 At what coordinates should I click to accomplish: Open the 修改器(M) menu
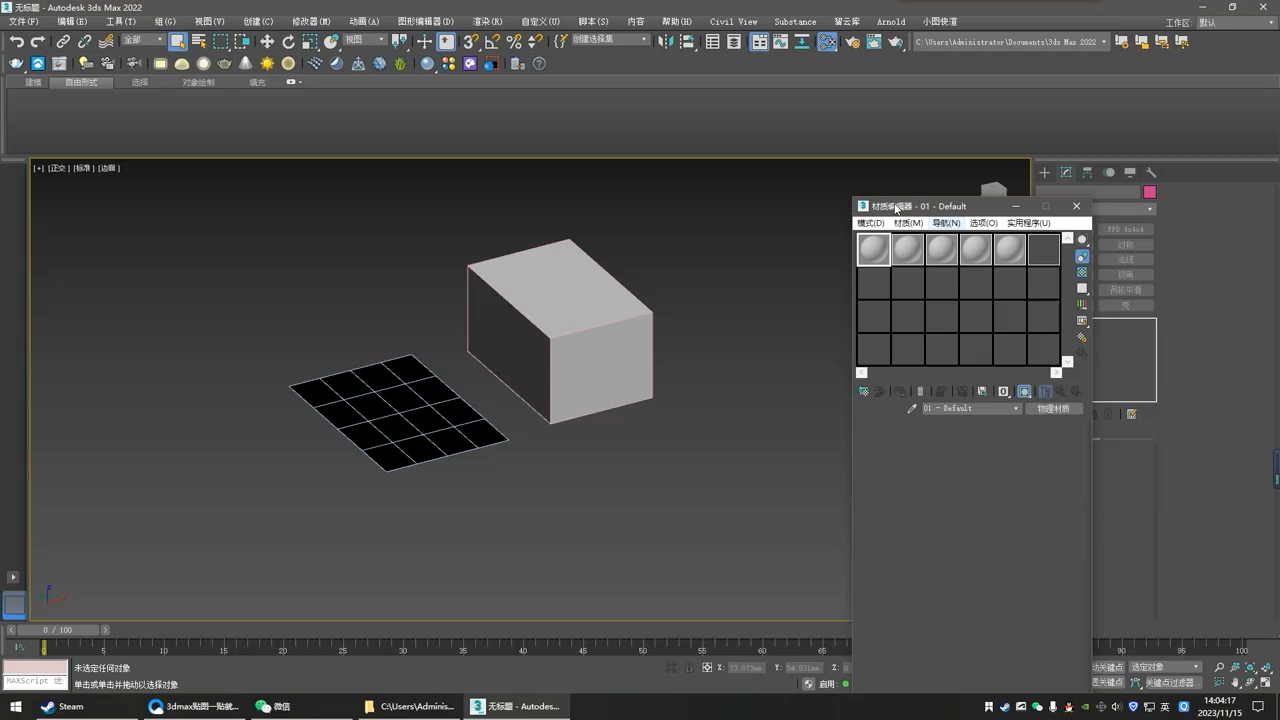(311, 21)
